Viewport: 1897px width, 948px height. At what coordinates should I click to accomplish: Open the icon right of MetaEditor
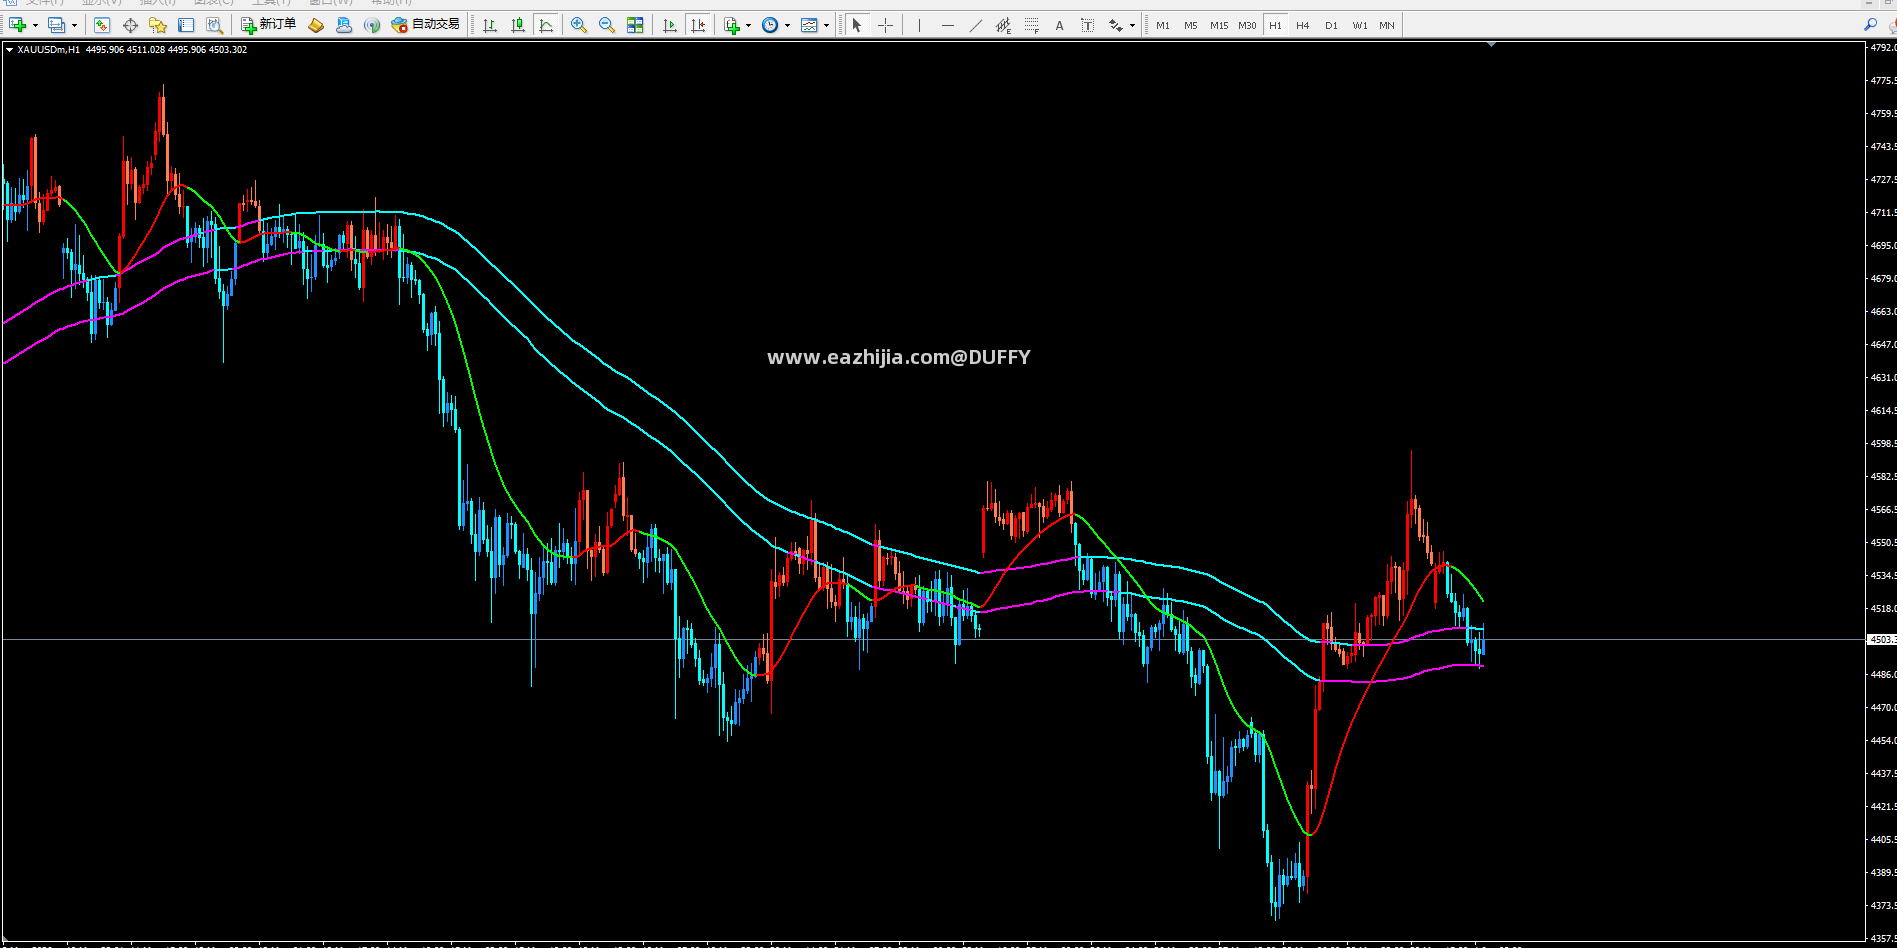click(x=344, y=25)
